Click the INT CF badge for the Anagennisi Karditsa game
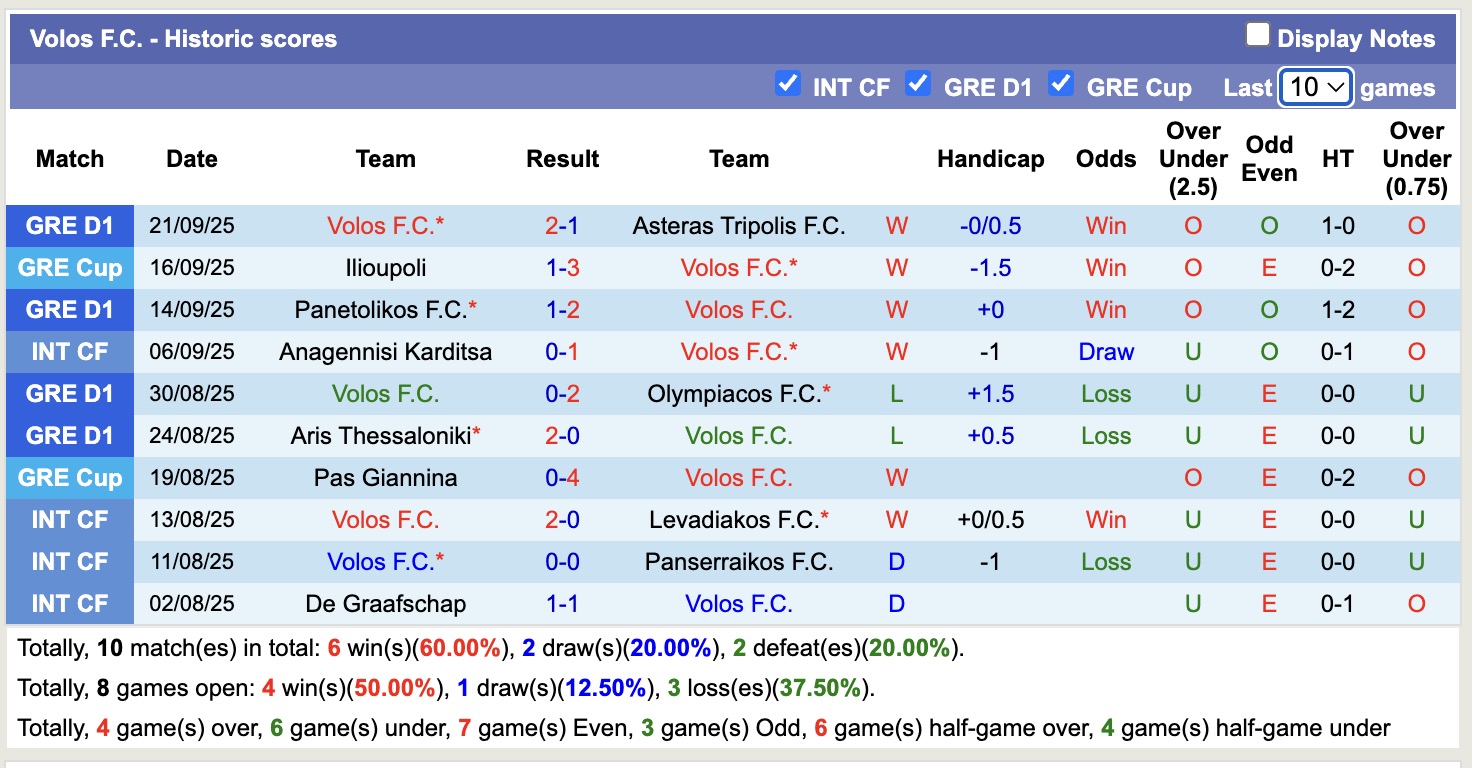Viewport: 1474px width, 768px height. (68, 351)
